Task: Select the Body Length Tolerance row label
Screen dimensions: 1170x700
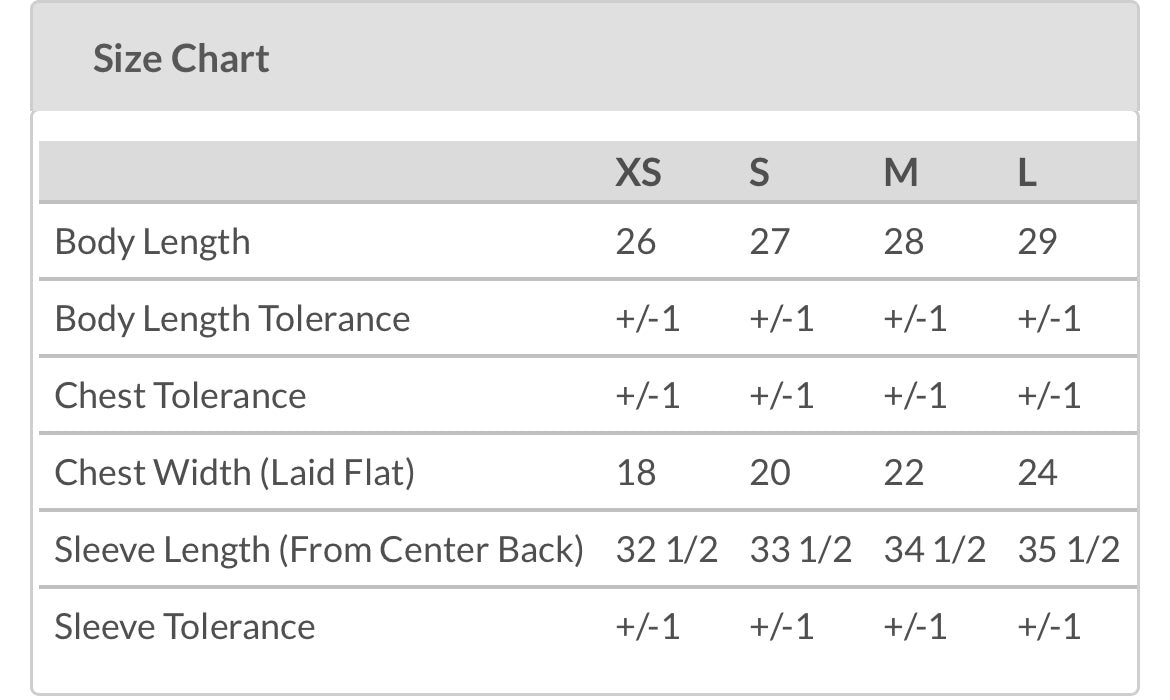Action: coord(232,319)
